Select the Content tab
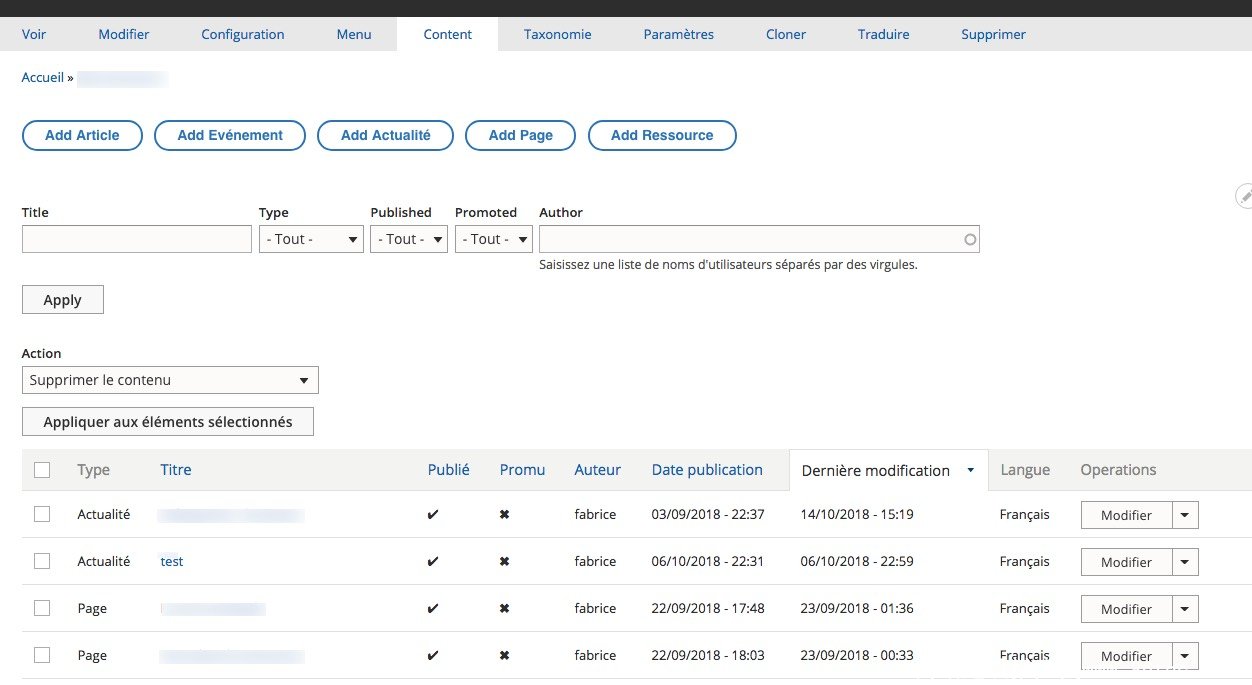Viewport: 1252px width, 685px height. [448, 34]
